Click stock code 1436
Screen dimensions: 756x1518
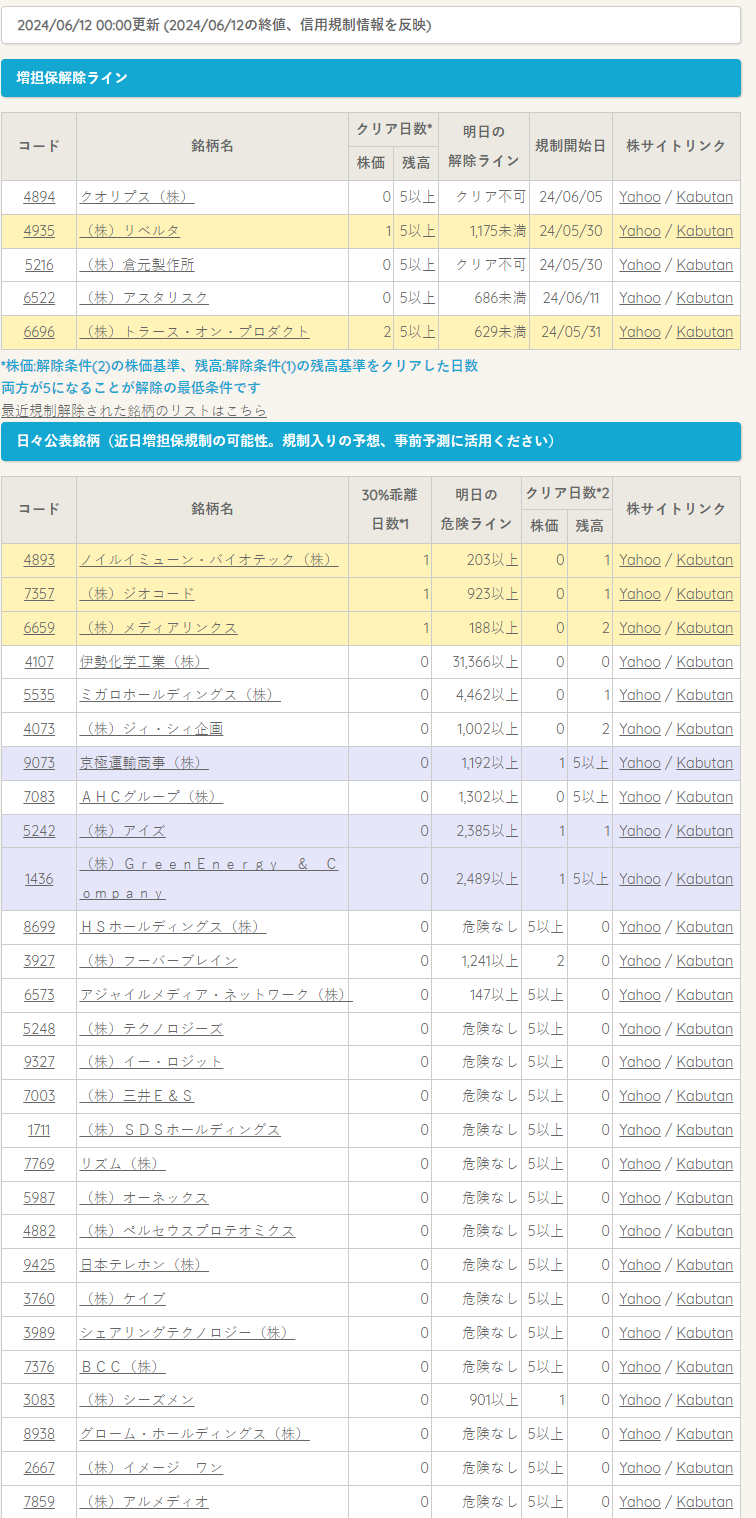click(x=39, y=879)
